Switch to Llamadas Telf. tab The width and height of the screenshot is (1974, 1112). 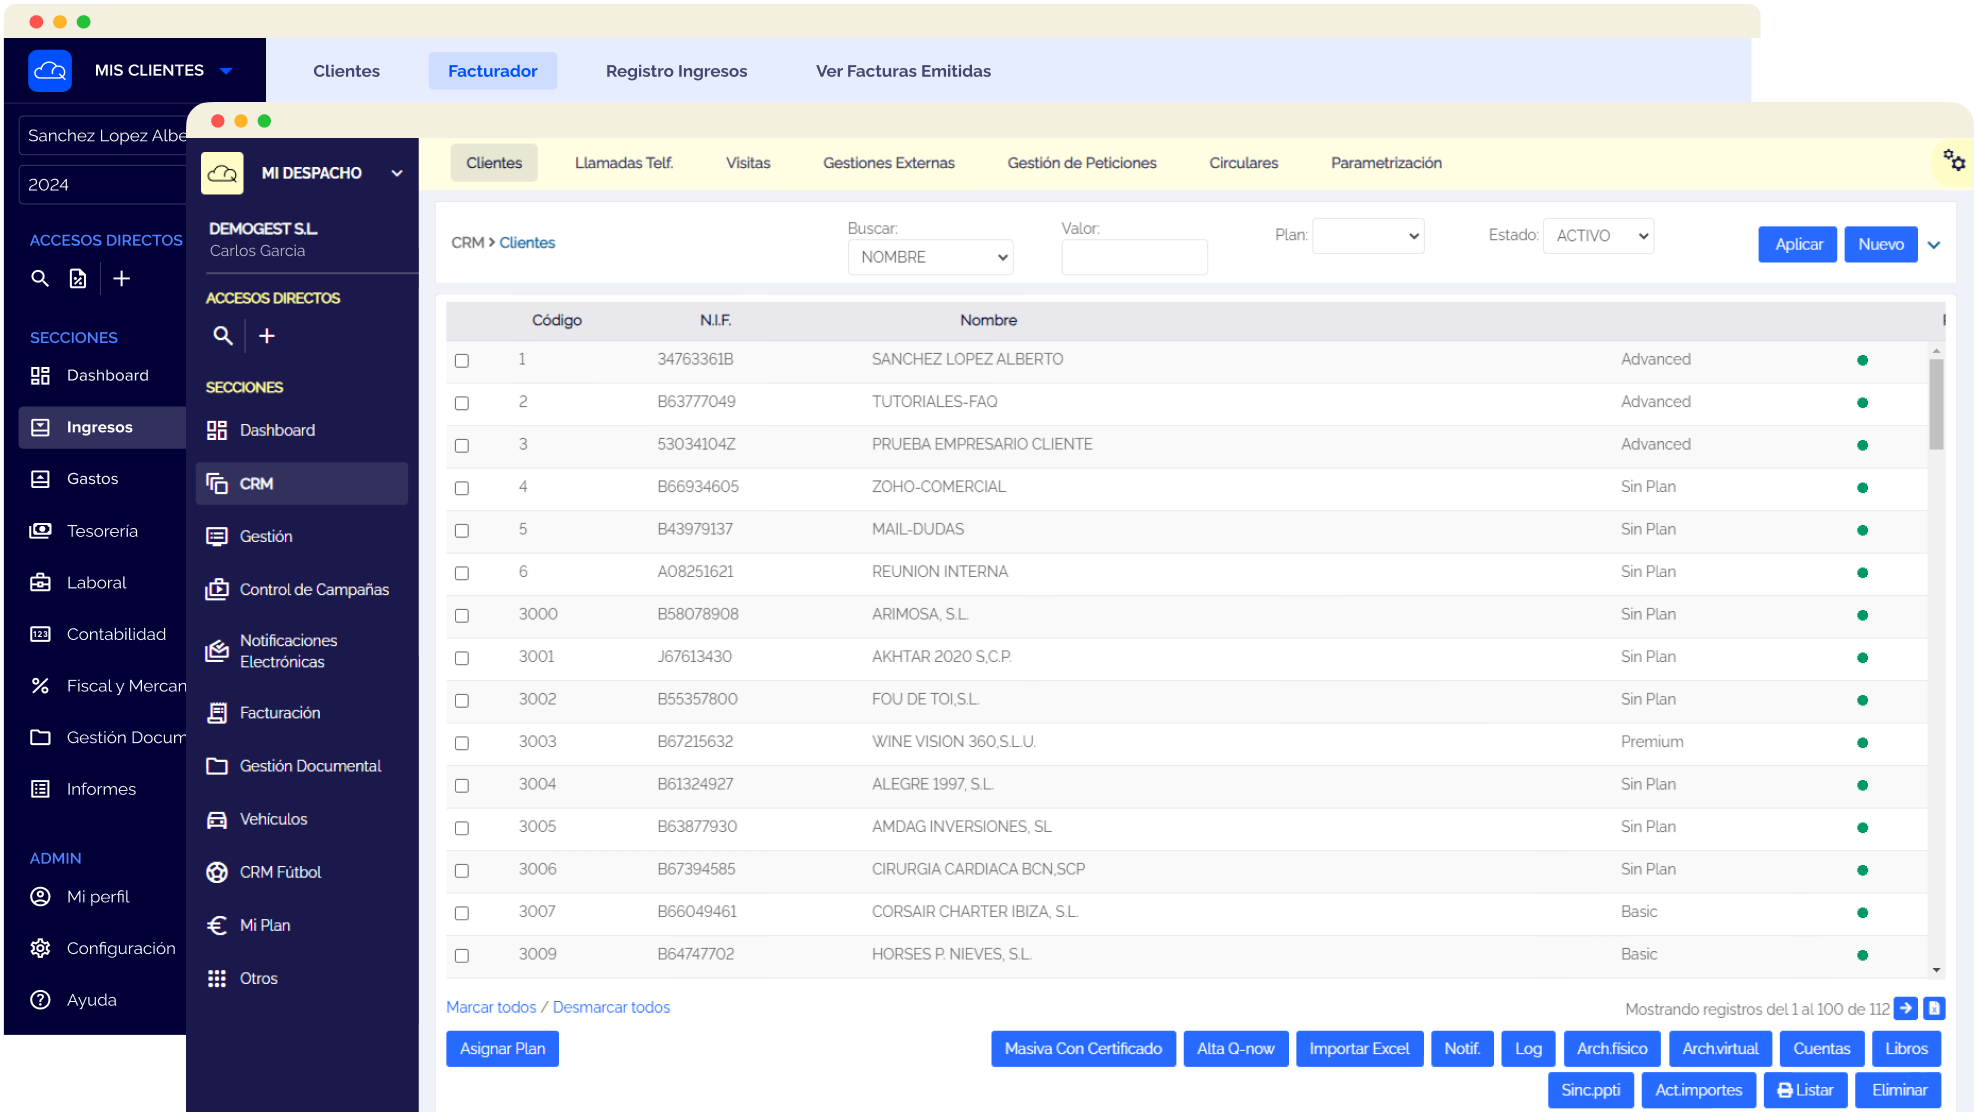click(624, 163)
